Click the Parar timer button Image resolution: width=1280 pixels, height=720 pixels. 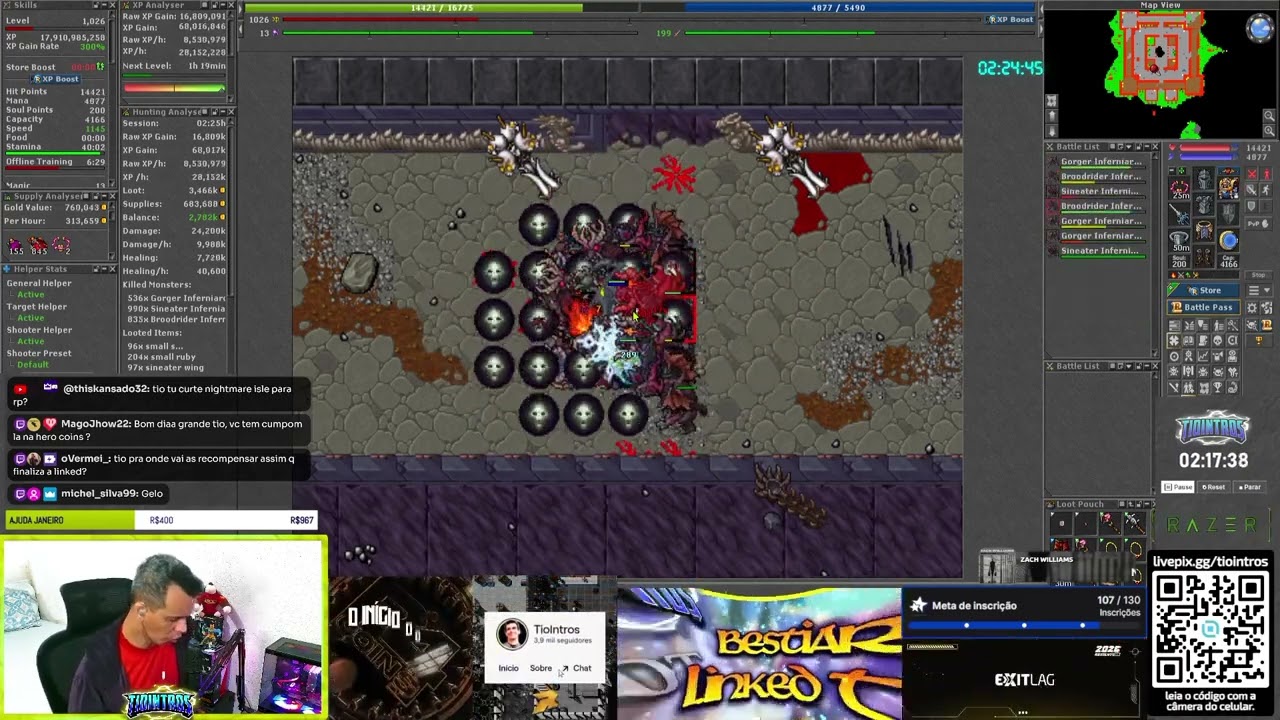[x=1249, y=487]
